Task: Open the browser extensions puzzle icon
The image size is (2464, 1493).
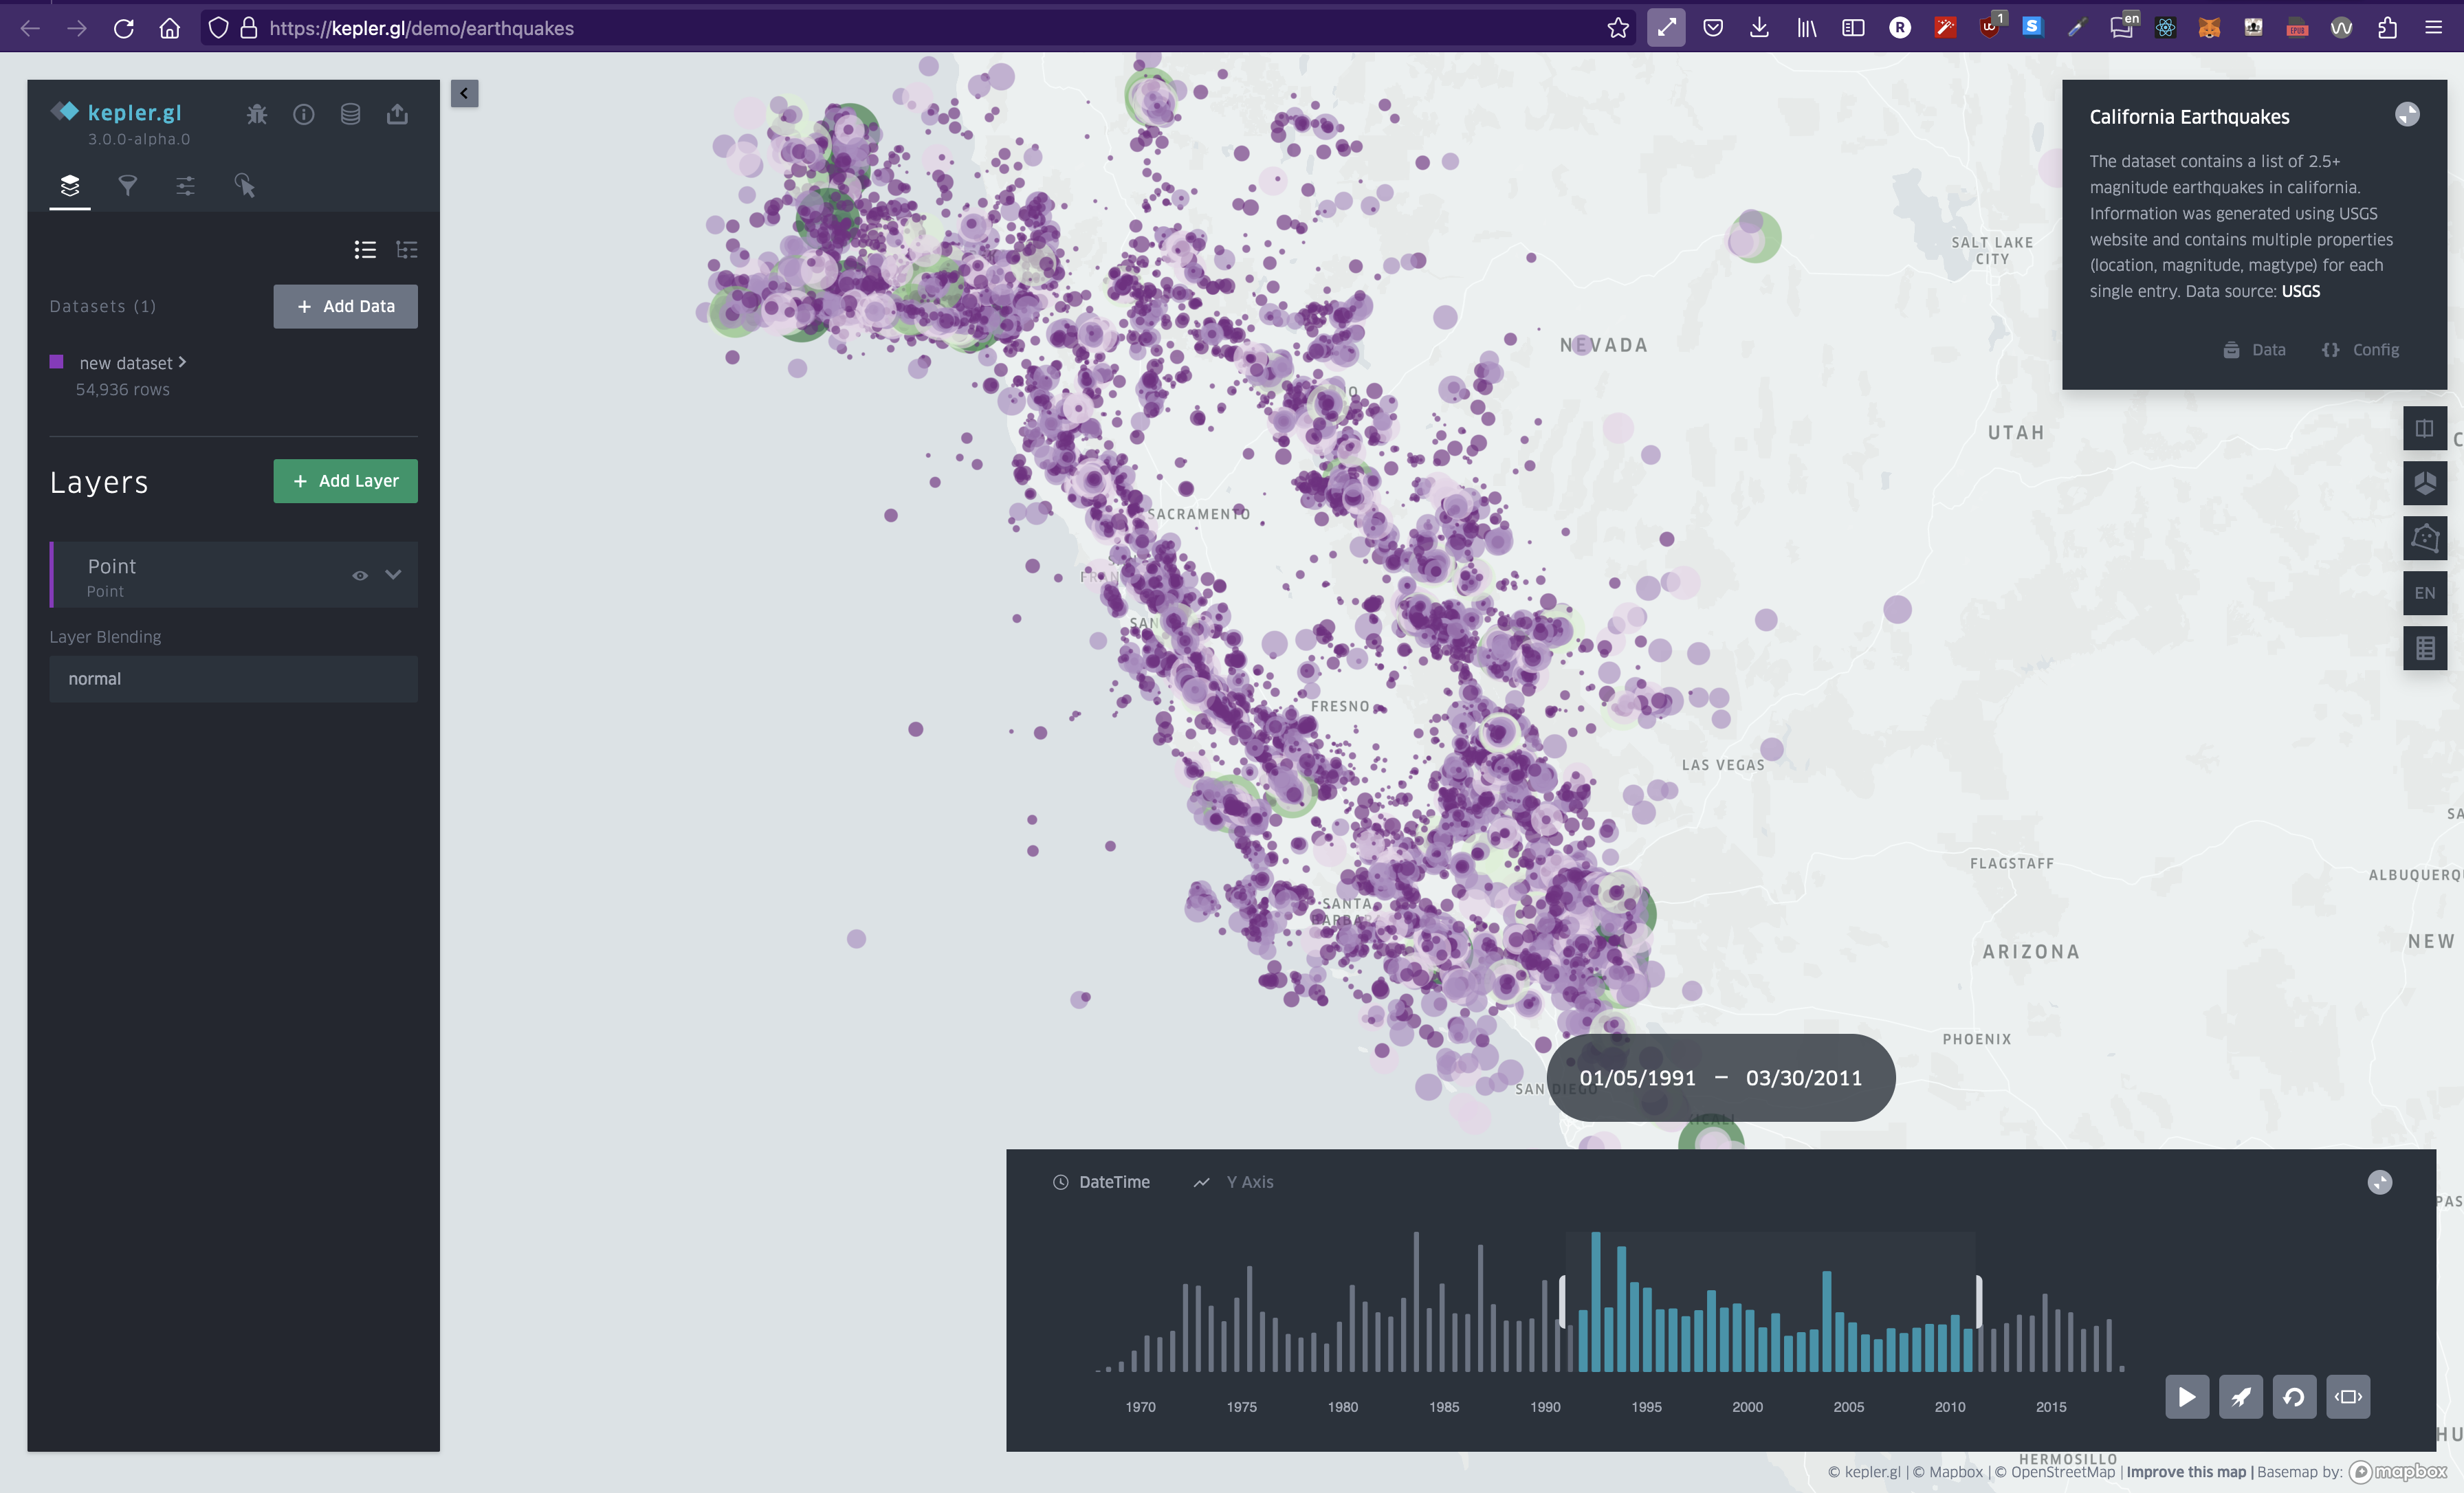Action: tap(2387, 28)
